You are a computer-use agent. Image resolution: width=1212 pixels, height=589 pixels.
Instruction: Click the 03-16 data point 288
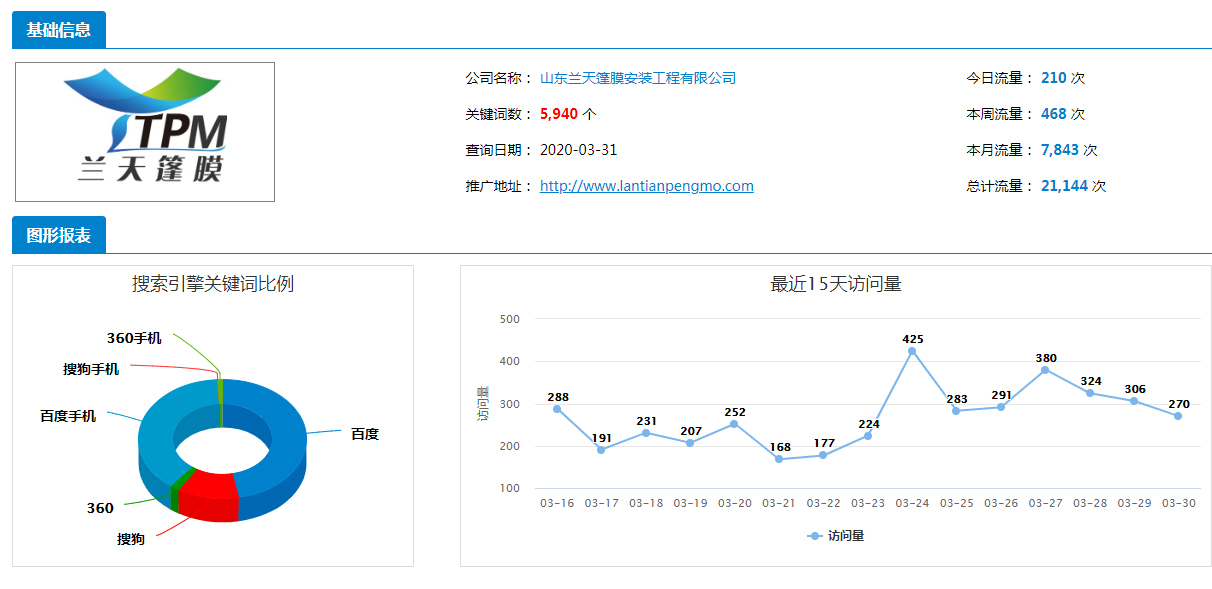click(x=557, y=409)
